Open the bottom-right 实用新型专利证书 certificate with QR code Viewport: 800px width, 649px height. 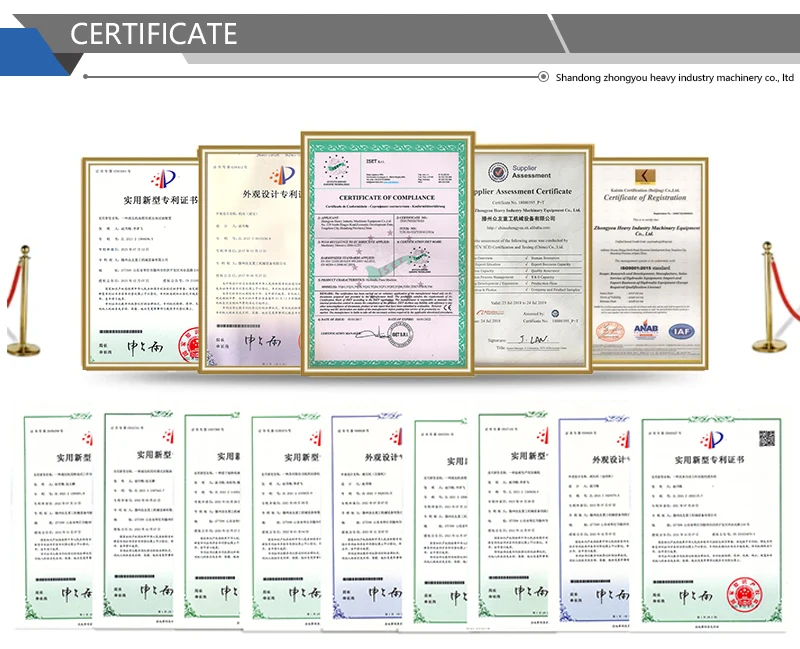(711, 519)
